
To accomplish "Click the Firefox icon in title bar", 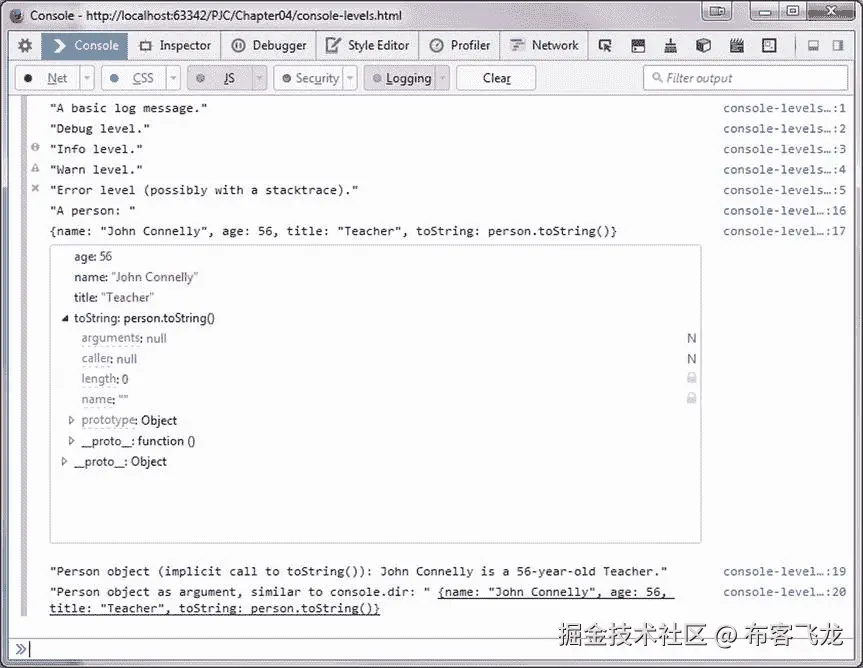I will (x=17, y=15).
